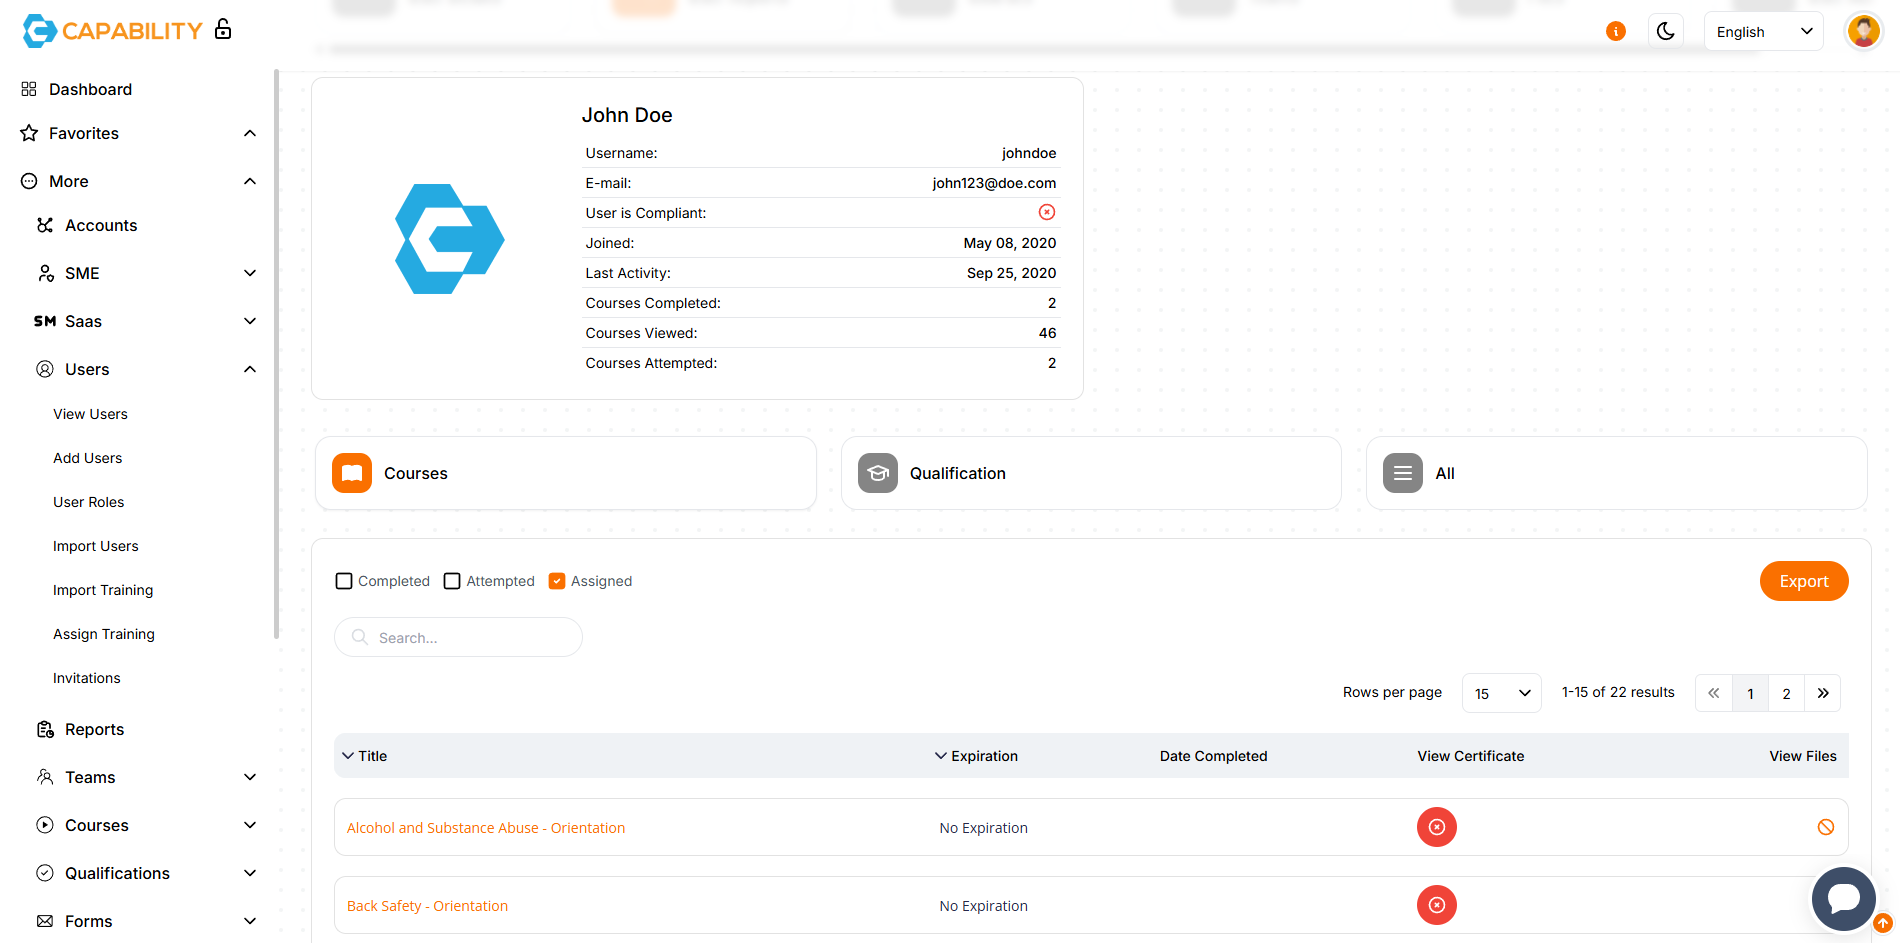Click view files icon for Alcohol course
The width and height of the screenshot is (1900, 943).
click(x=1825, y=827)
